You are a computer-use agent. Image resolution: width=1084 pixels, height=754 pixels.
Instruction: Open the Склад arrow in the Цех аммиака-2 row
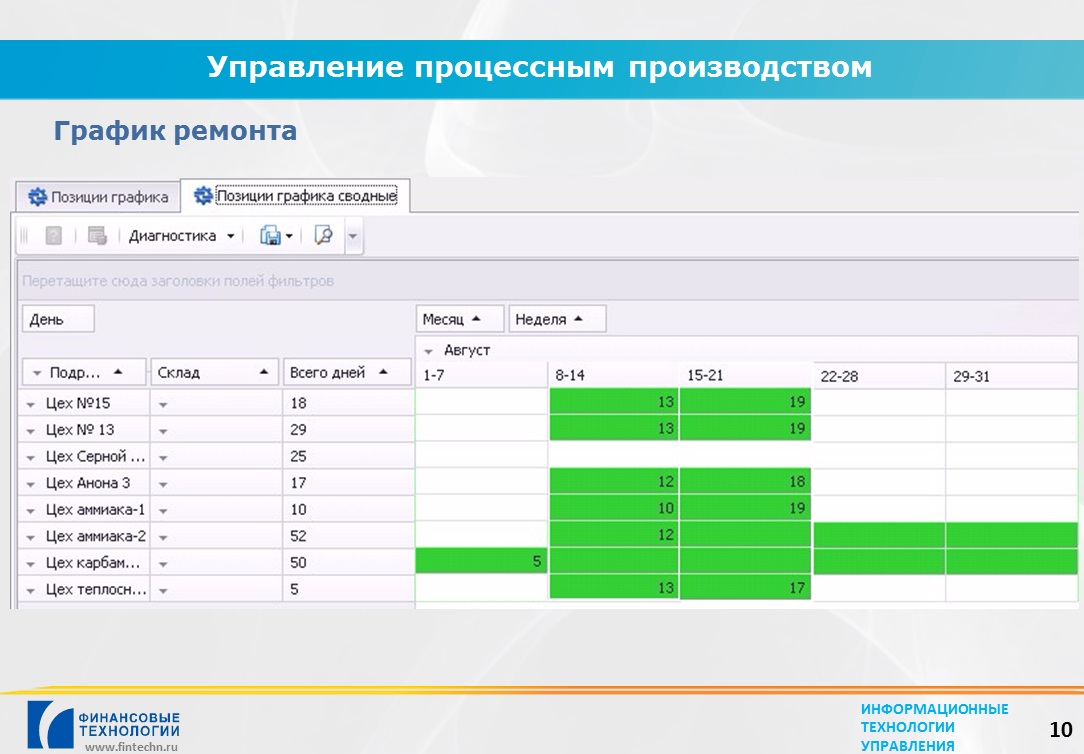click(x=163, y=537)
